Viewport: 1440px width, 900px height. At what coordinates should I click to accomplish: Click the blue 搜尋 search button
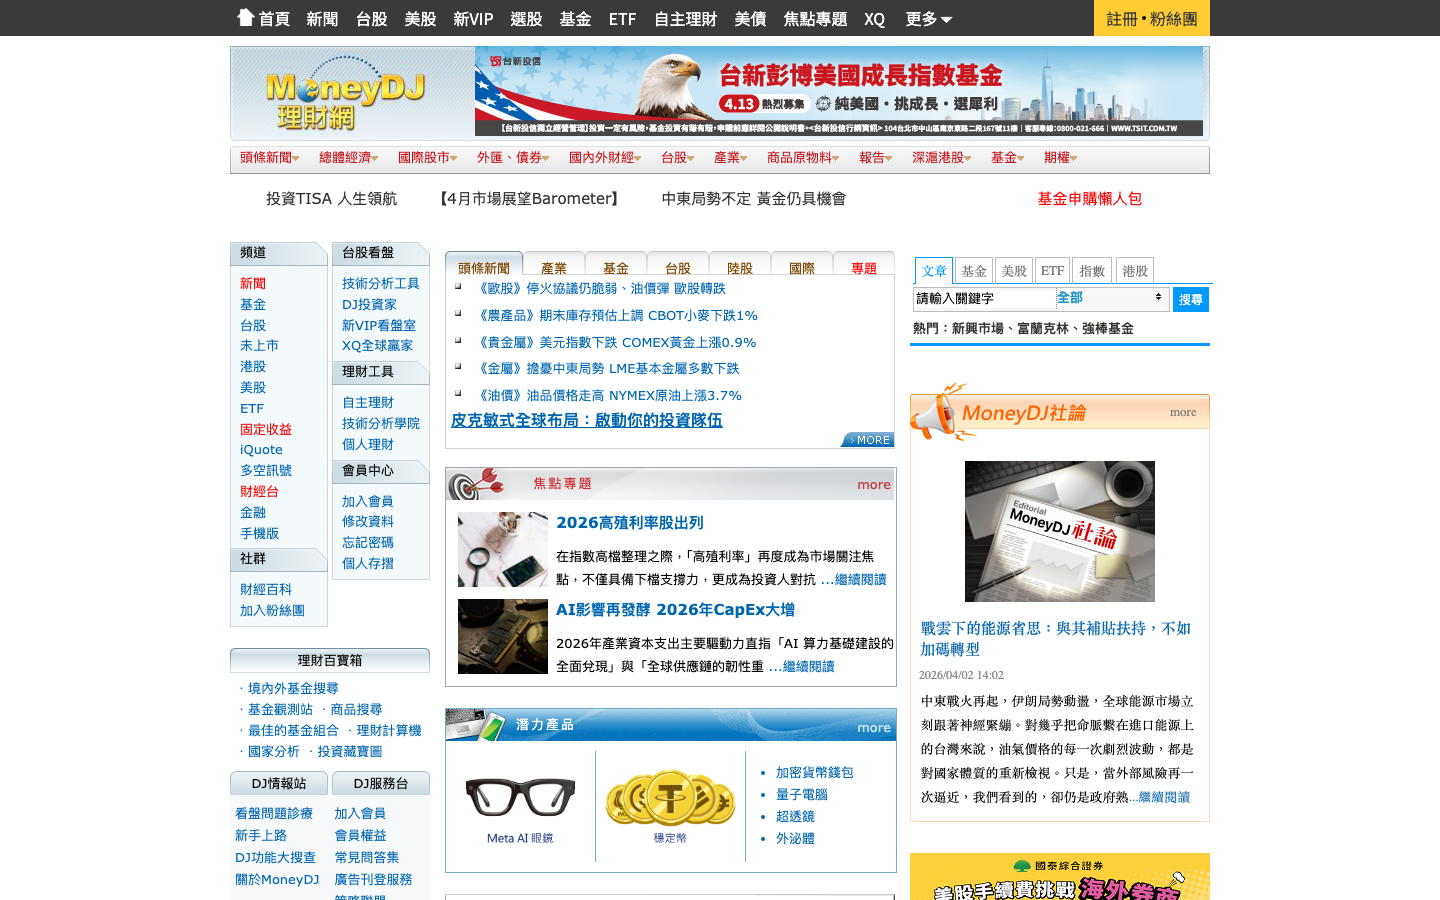tap(1190, 299)
